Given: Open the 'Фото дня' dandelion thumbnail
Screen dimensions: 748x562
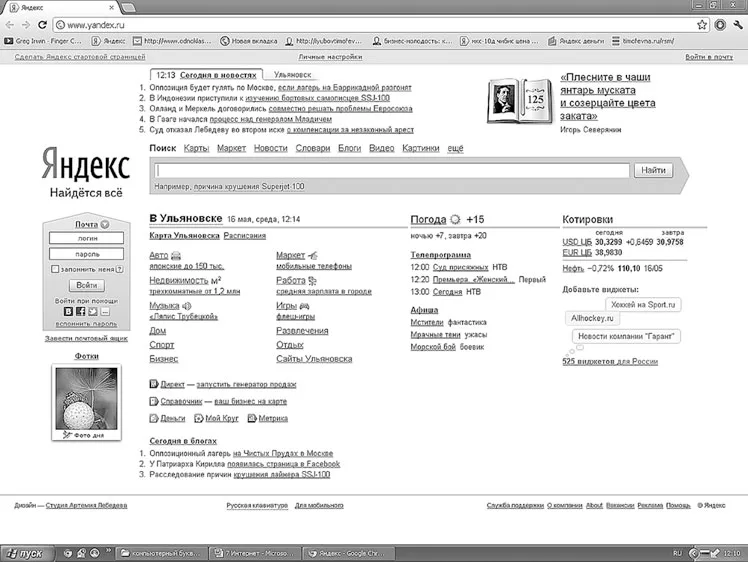Looking at the screenshot, I should tap(86, 398).
